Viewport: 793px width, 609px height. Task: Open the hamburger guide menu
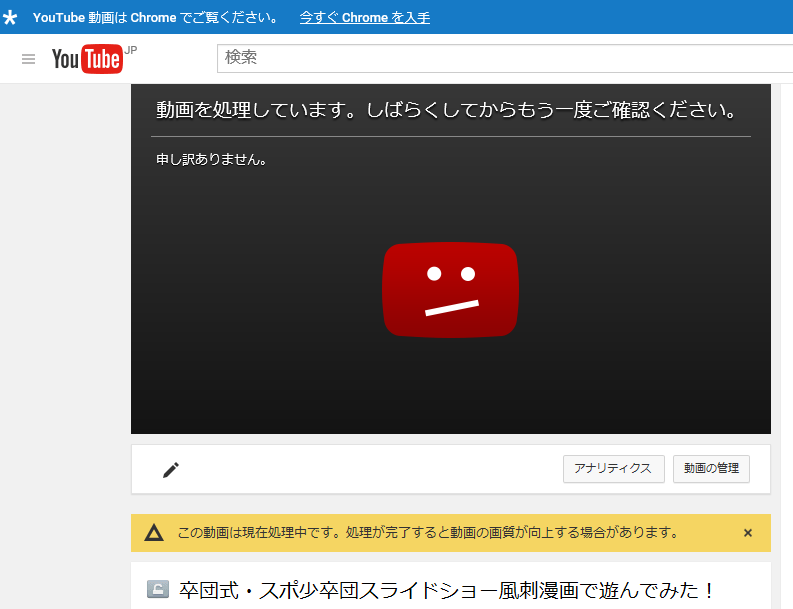(28, 59)
